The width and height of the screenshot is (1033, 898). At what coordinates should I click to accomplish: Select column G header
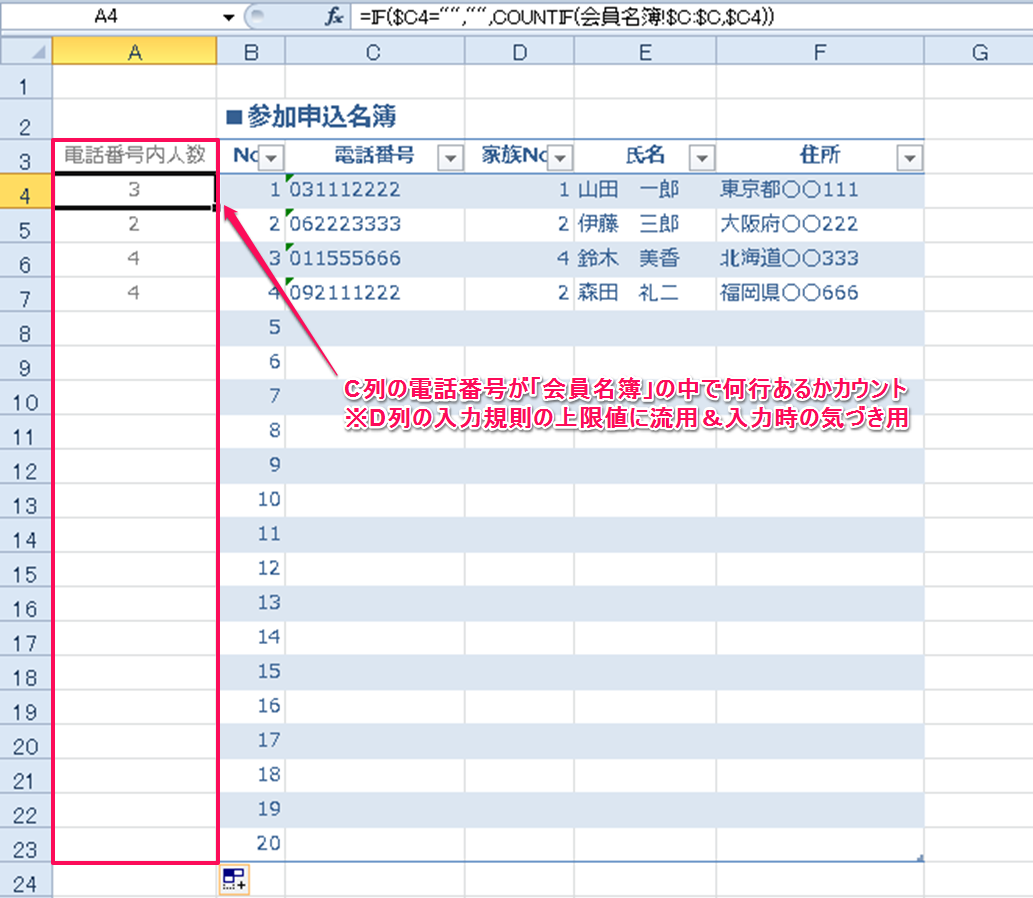pos(978,52)
